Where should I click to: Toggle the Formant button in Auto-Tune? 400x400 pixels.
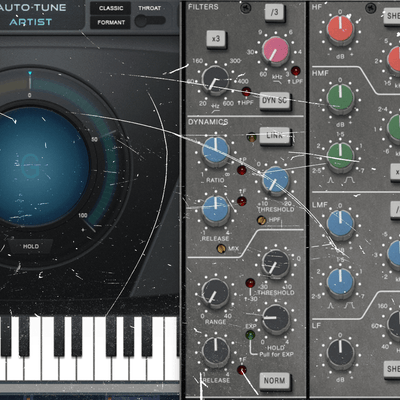(111, 22)
